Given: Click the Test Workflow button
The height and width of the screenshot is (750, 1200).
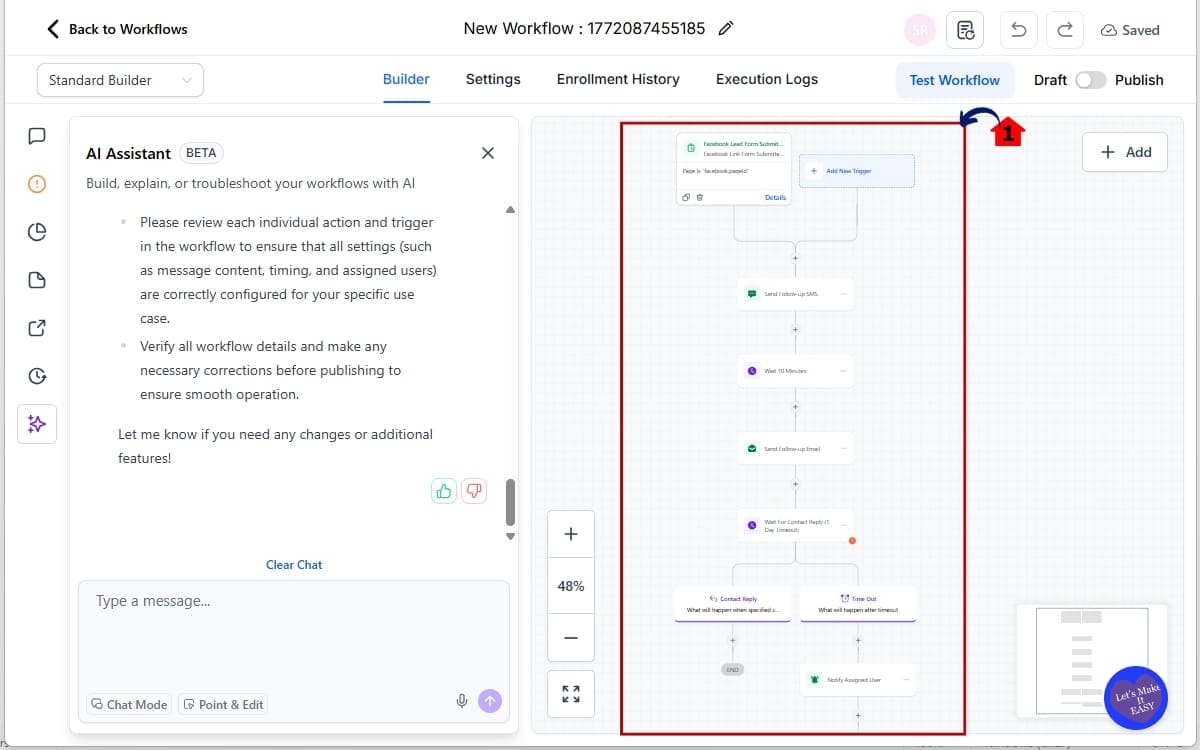Looking at the screenshot, I should (x=954, y=80).
